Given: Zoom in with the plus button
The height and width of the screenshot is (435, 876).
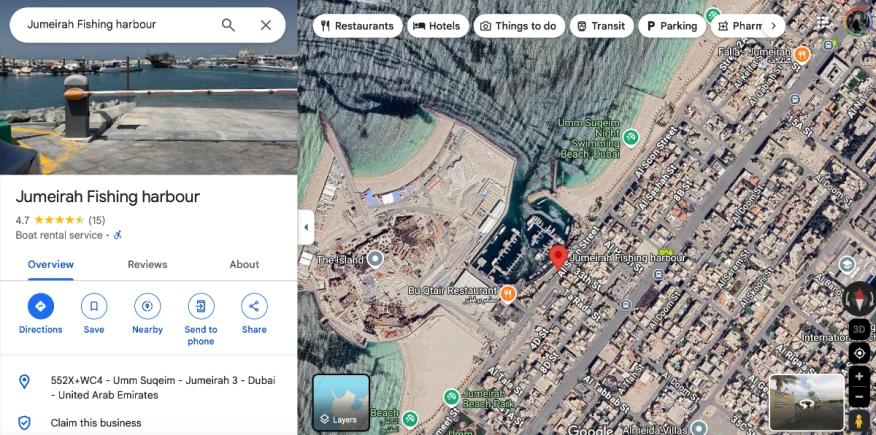Looking at the screenshot, I should point(859,377).
